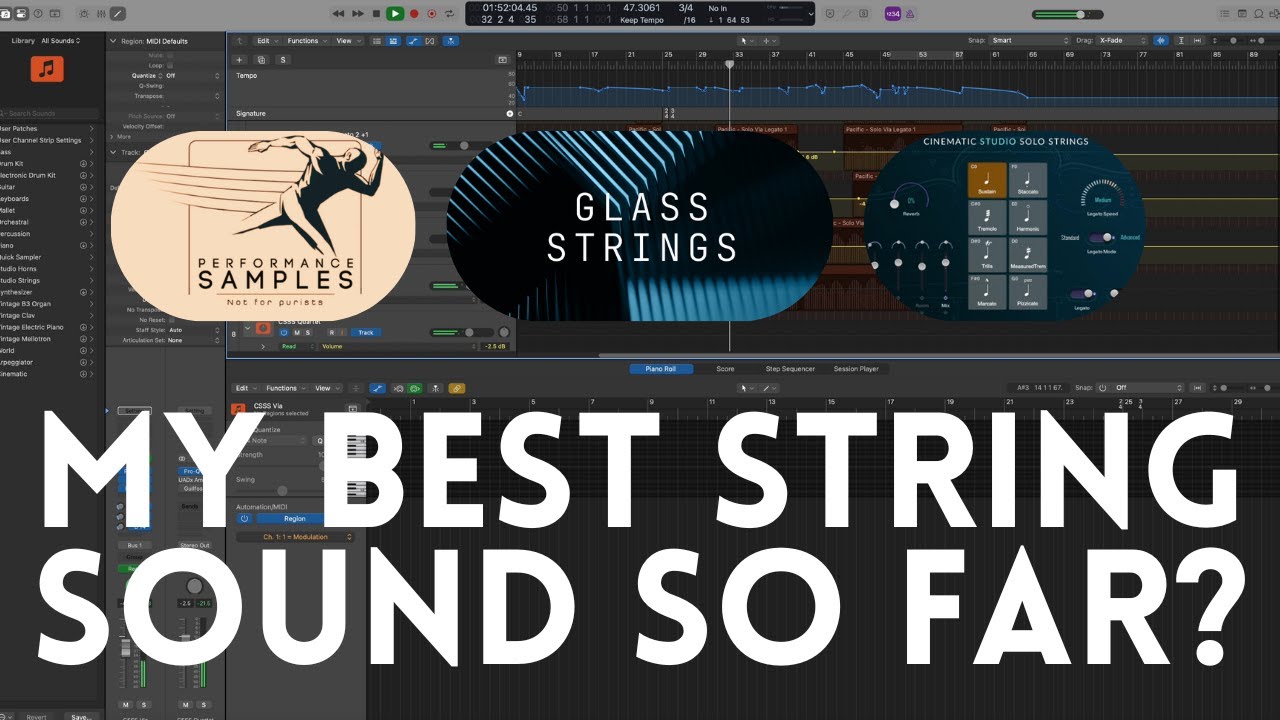Screen dimensions: 1280x720
Task: Open the tracks area View menu
Action: click(346, 41)
